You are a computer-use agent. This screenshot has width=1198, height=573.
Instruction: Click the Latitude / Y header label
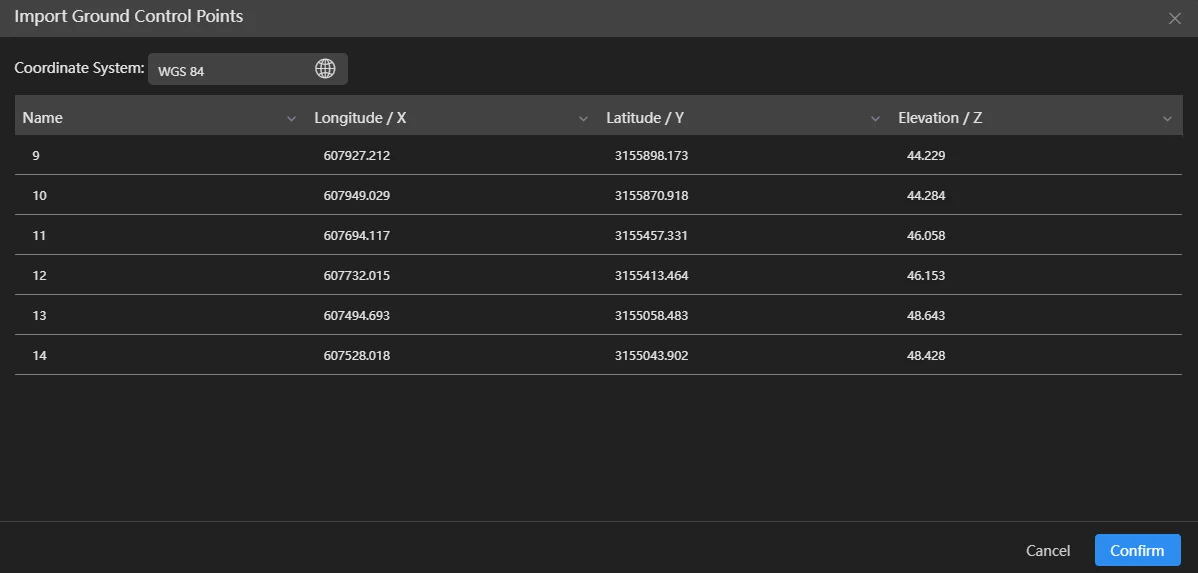(645, 118)
